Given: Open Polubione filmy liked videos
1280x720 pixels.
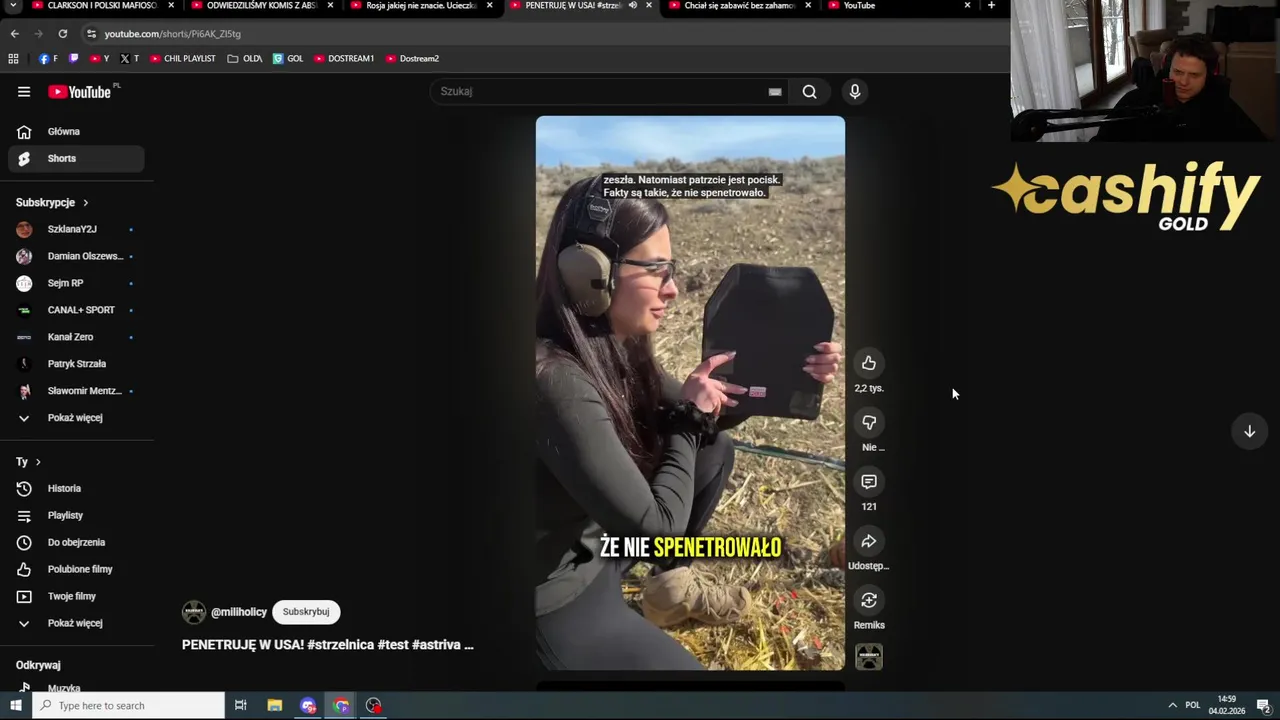Looking at the screenshot, I should [76, 569].
